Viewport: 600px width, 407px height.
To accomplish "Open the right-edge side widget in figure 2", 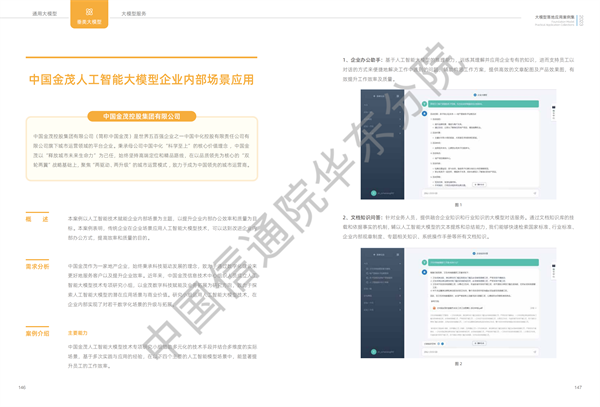I will tap(553, 271).
